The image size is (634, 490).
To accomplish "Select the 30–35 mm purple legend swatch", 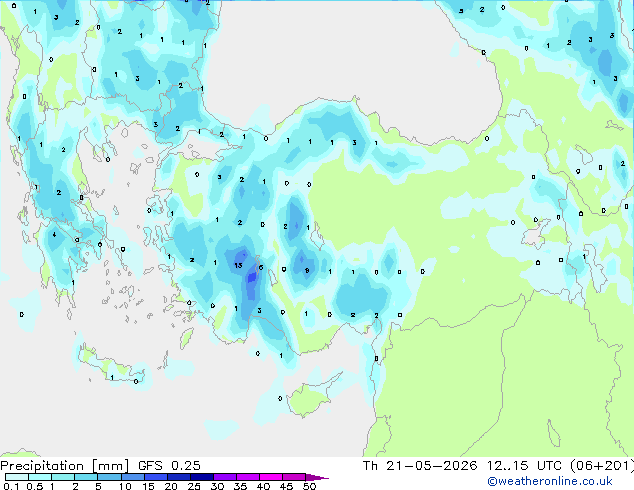I will click(225, 477).
